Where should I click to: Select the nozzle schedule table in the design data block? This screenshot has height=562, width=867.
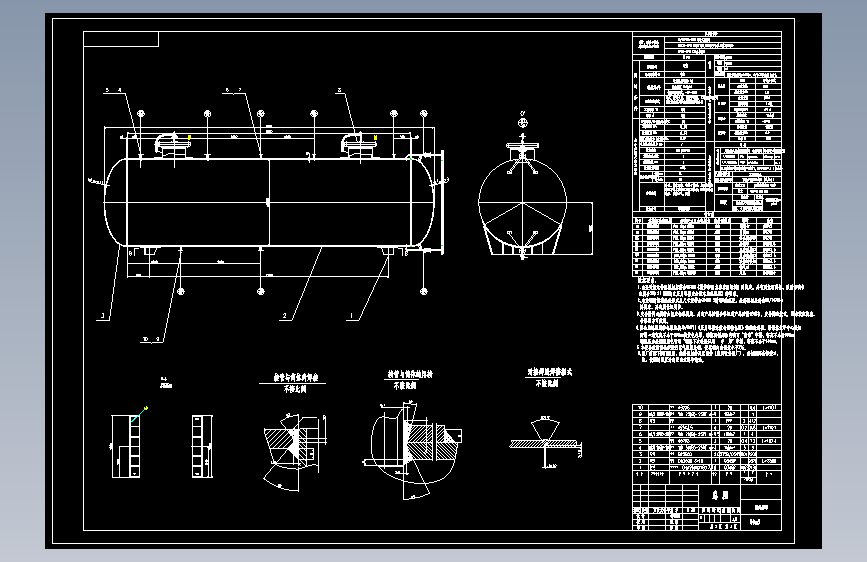(x=707, y=246)
